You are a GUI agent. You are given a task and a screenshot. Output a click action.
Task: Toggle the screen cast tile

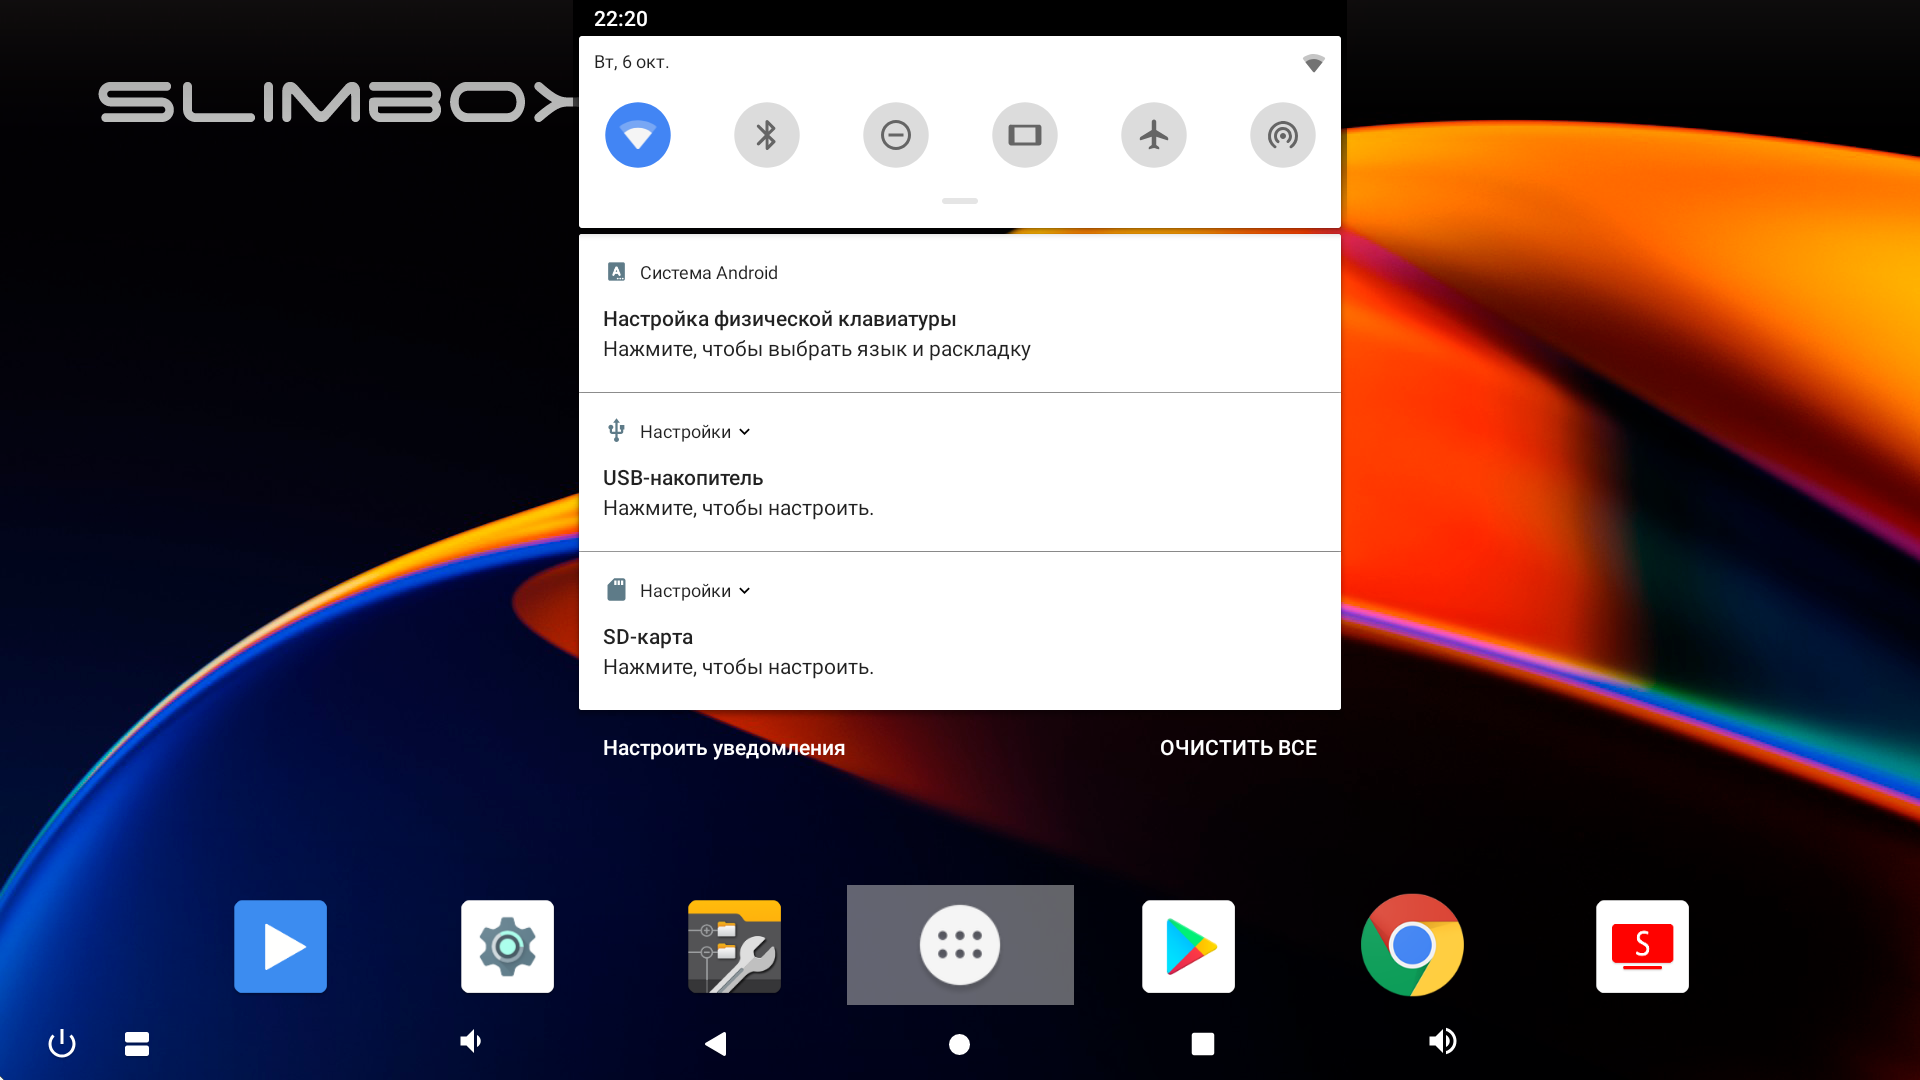[1024, 135]
